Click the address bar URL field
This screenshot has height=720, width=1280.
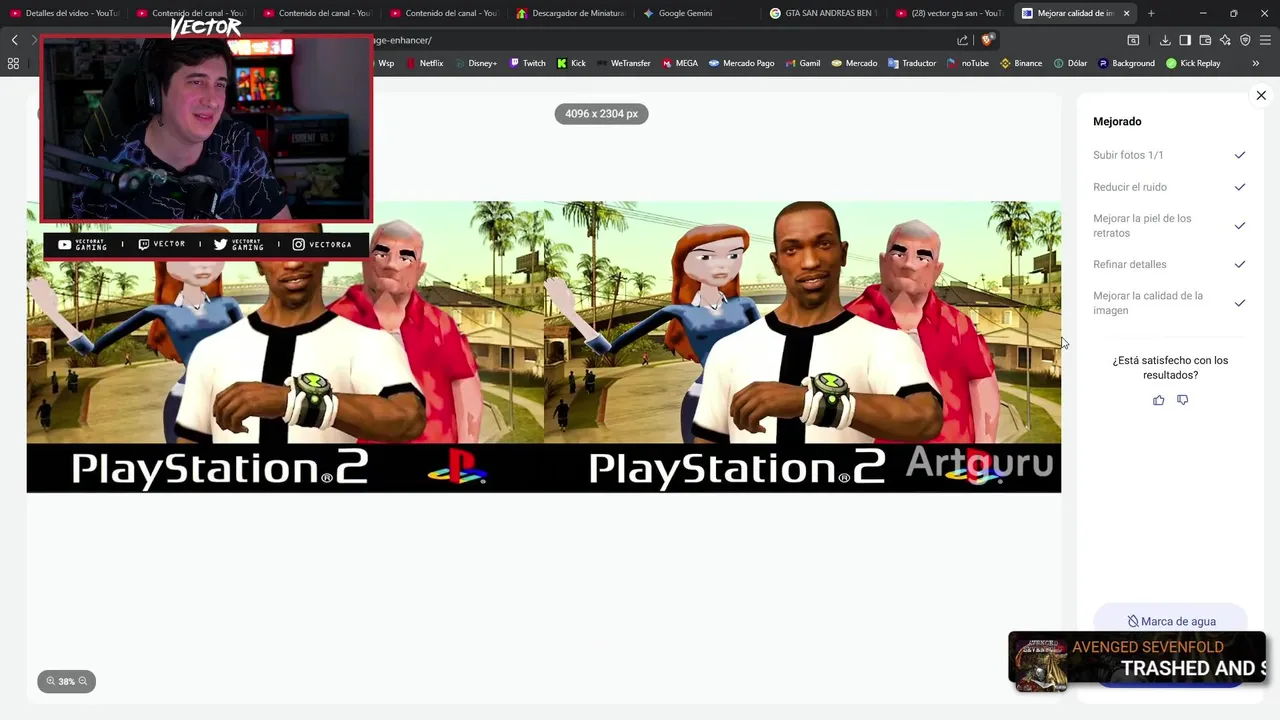[660, 40]
